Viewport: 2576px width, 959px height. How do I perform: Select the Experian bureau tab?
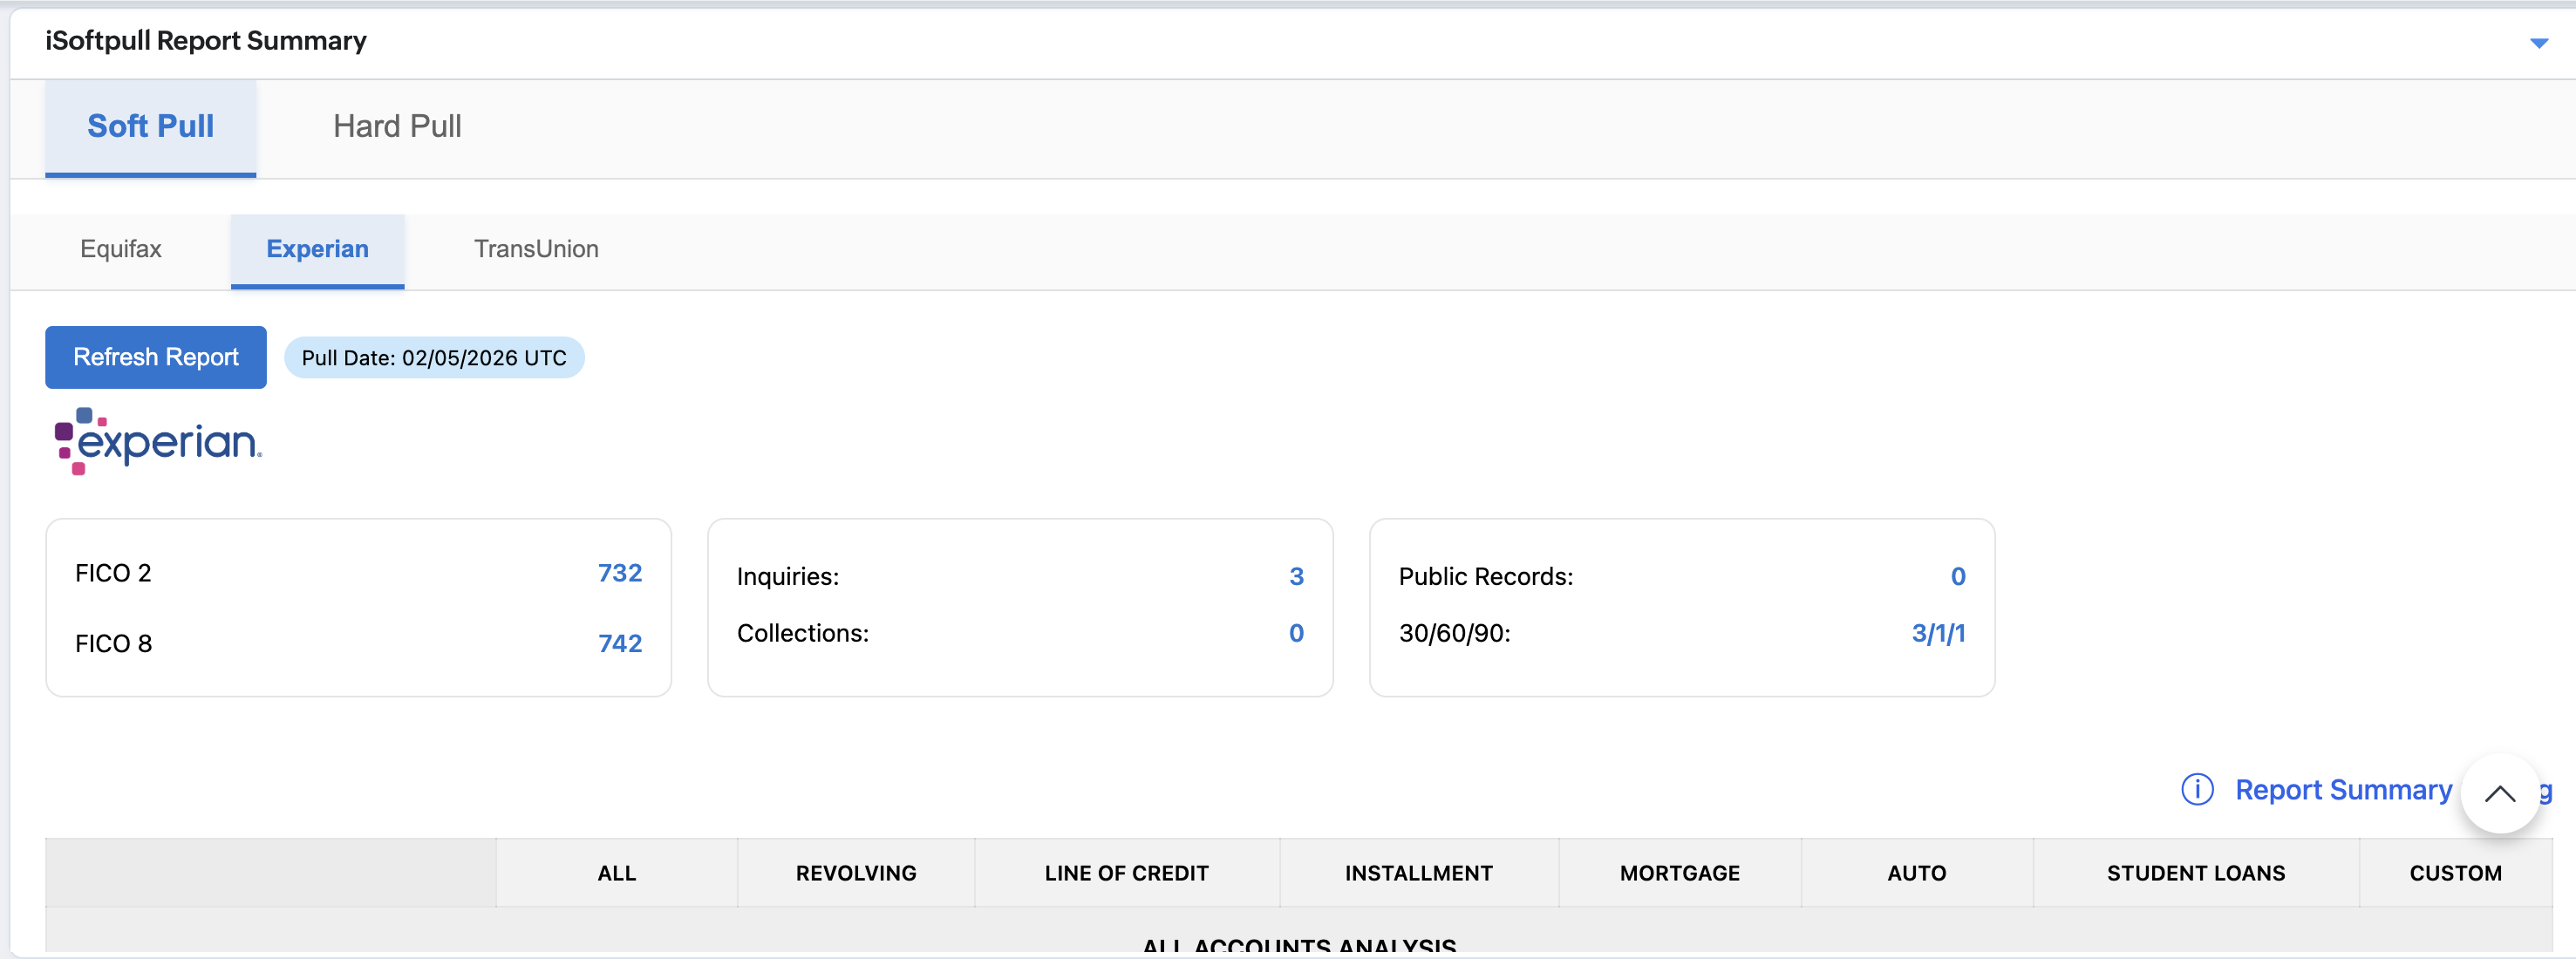click(x=317, y=249)
